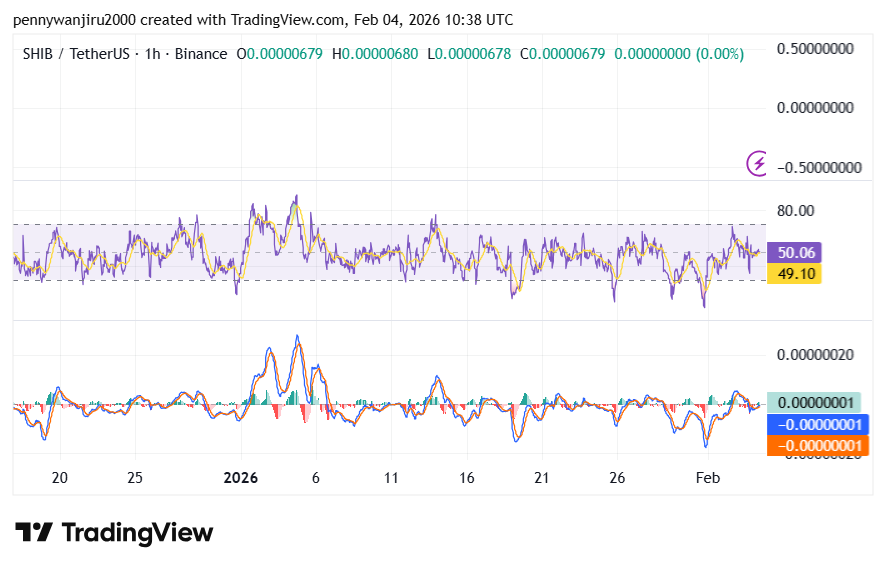Click the blue -0.00000001 MACD label
The height and width of the screenshot is (570, 886).
(817, 424)
